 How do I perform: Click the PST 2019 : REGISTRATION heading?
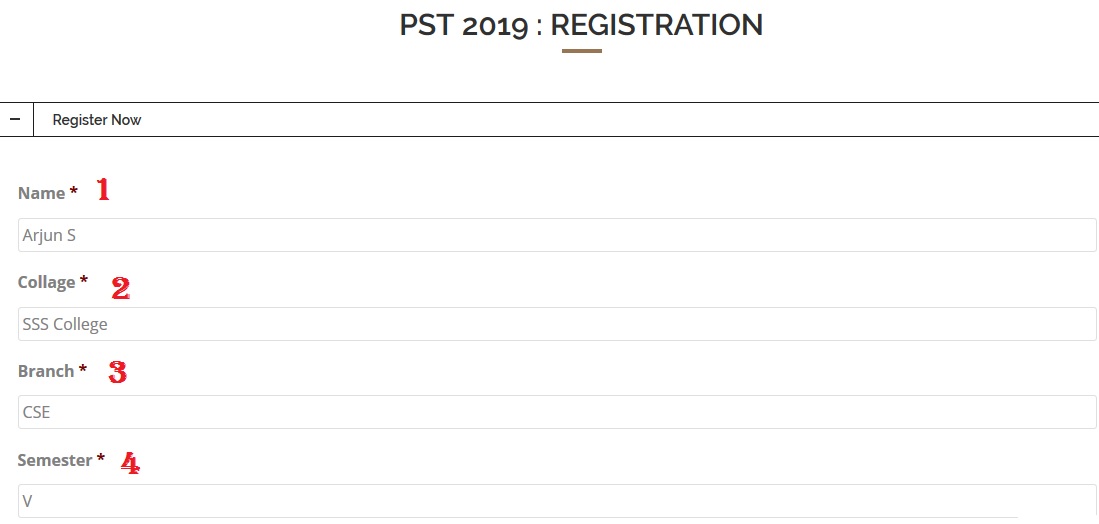click(581, 25)
